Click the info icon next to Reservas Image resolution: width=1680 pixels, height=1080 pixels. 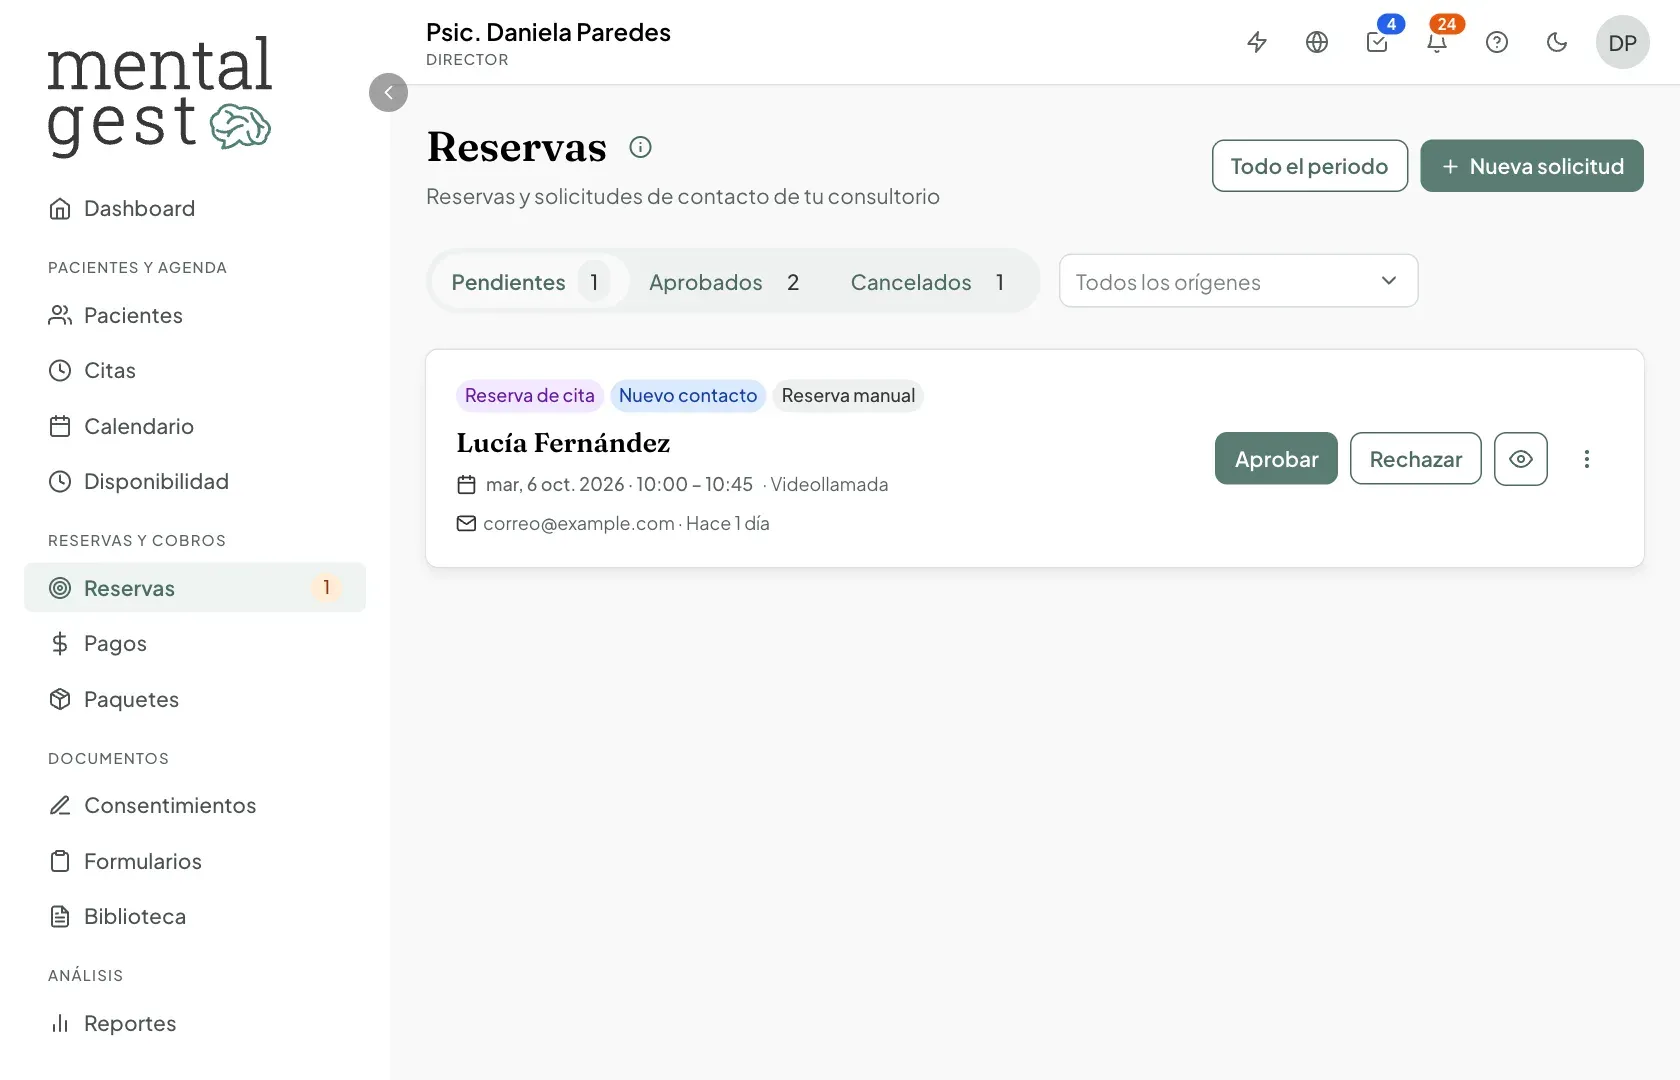pyautogui.click(x=640, y=147)
